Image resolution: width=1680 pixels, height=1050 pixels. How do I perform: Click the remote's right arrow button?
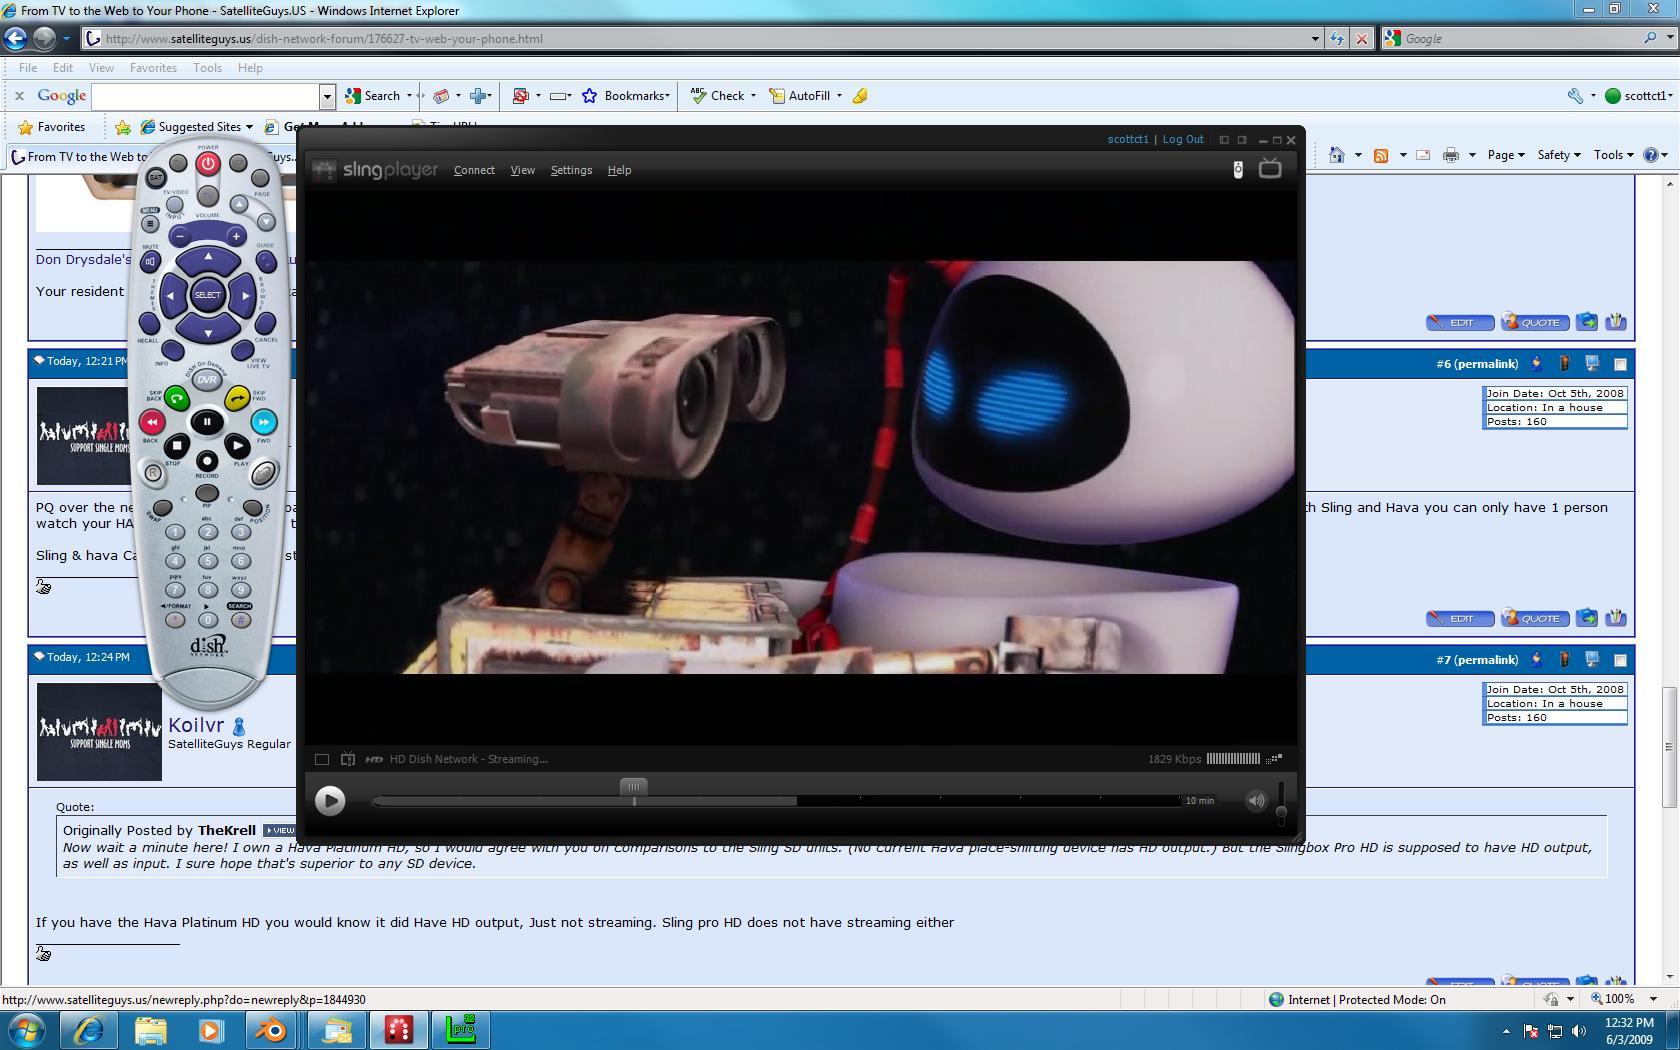pos(246,296)
